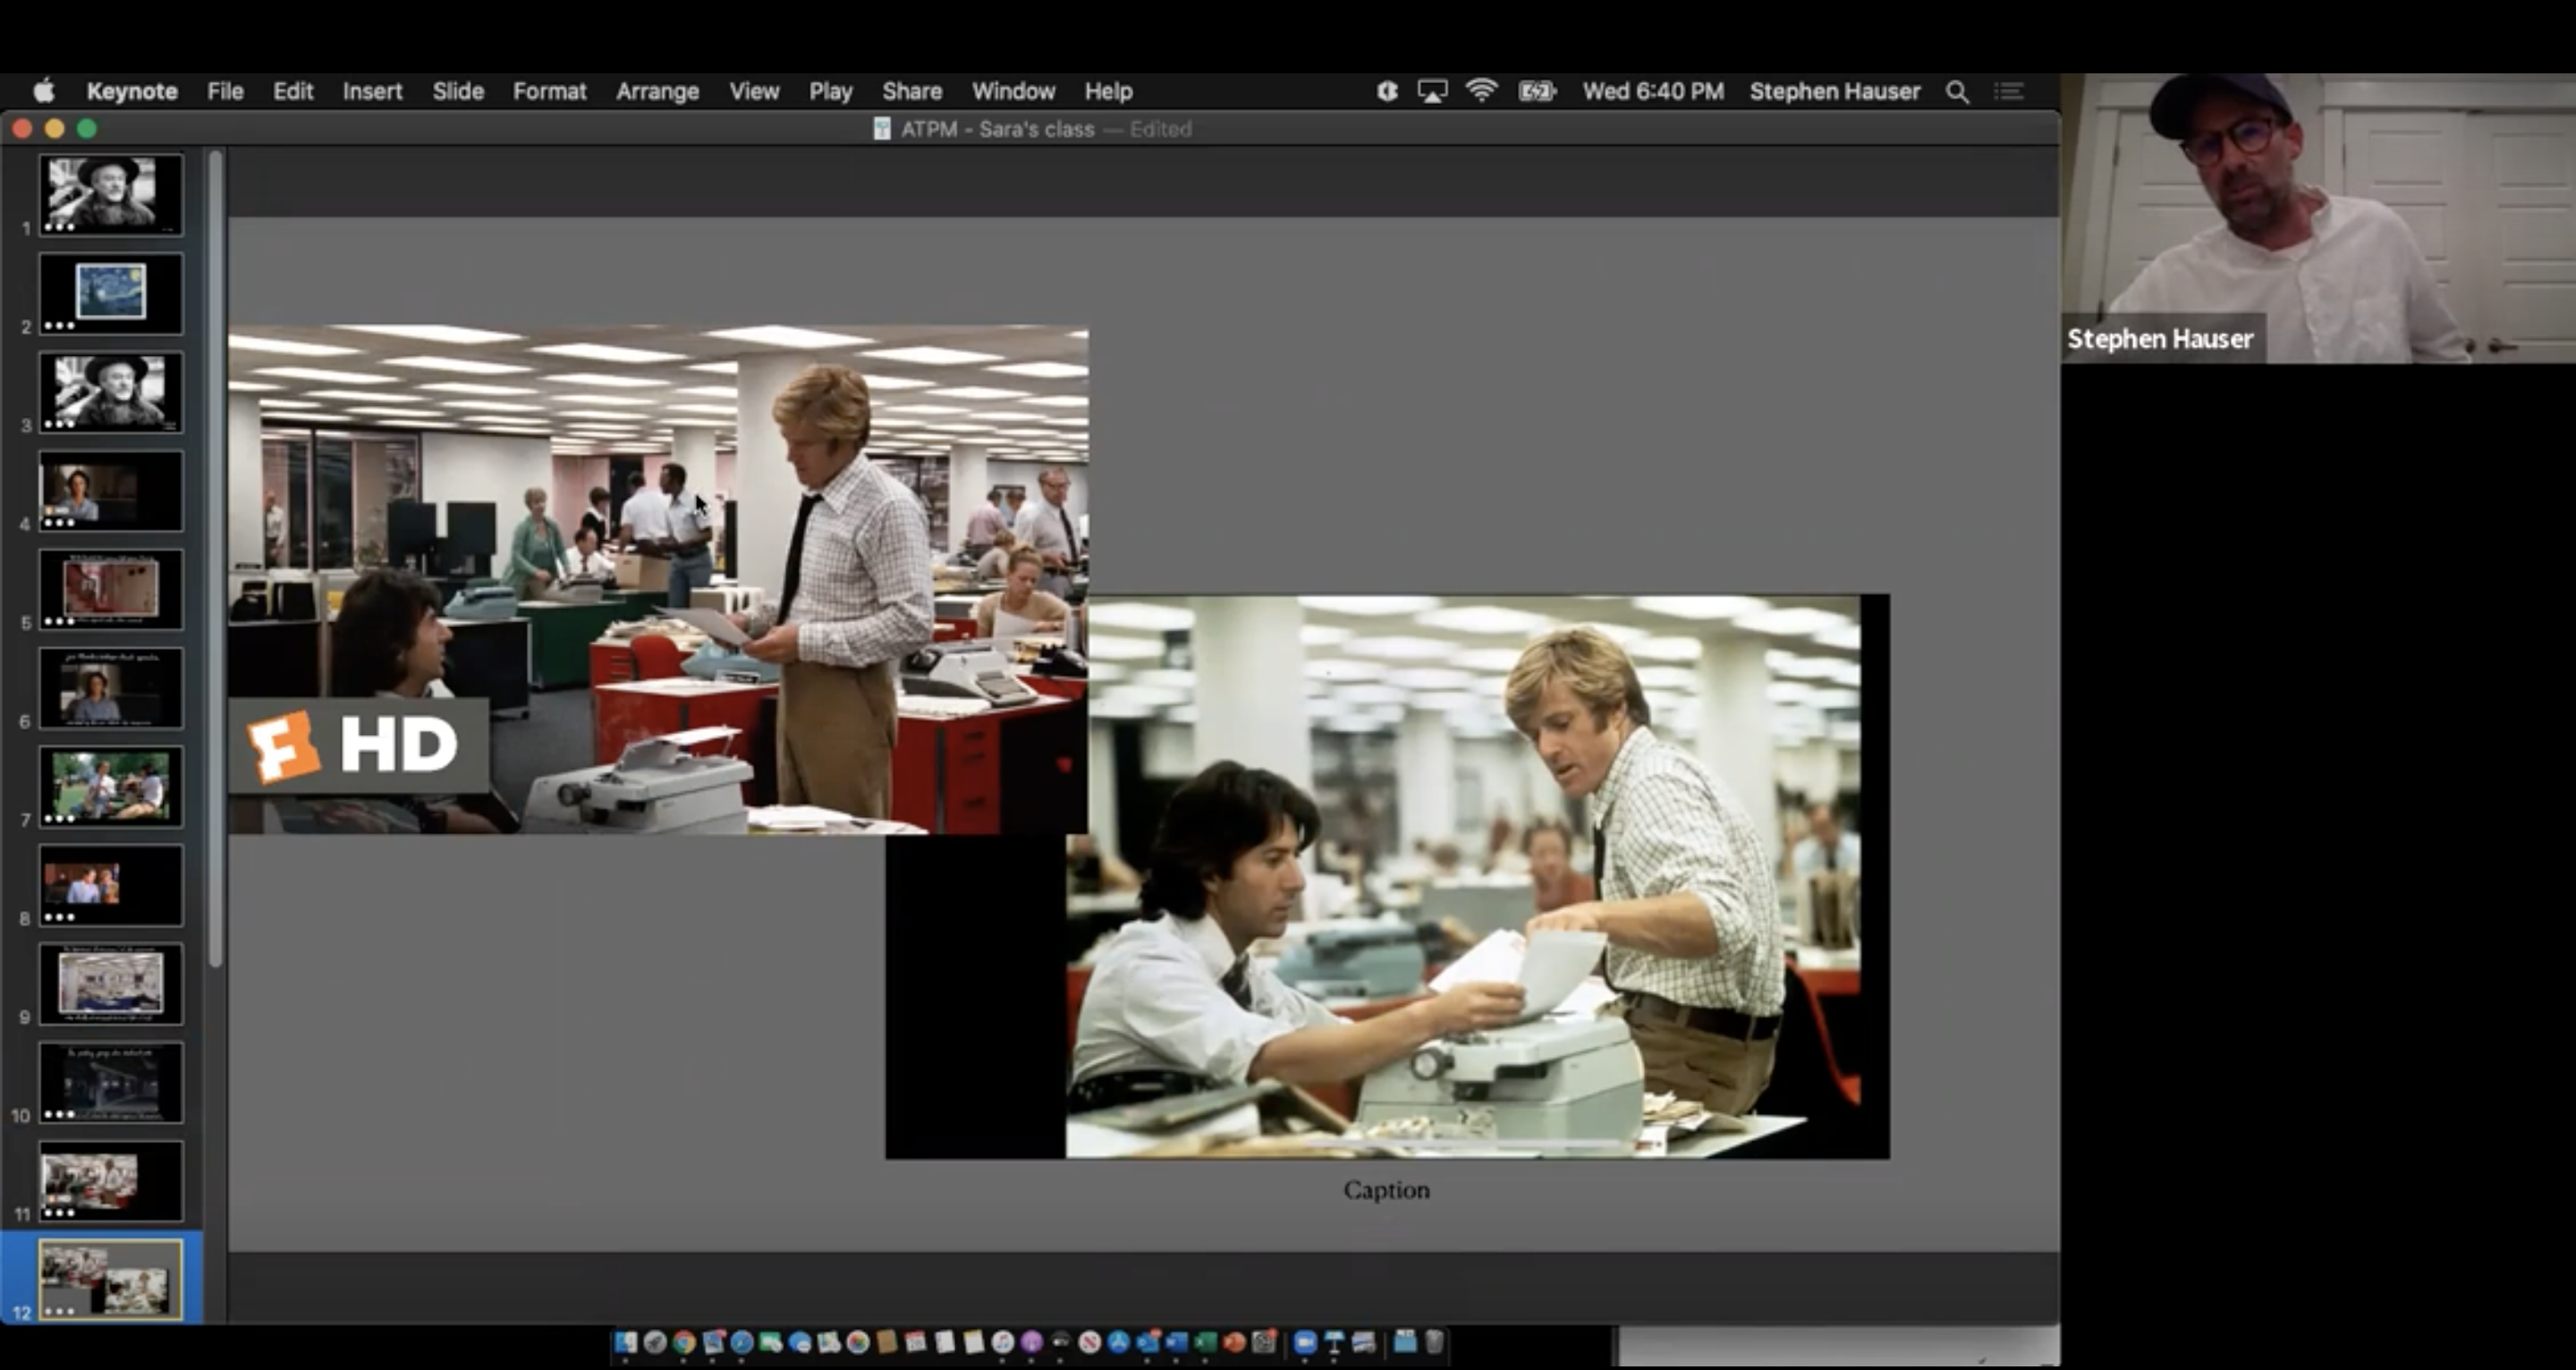Open the Zoom app in dock
2576x1370 pixels.
[1305, 1342]
